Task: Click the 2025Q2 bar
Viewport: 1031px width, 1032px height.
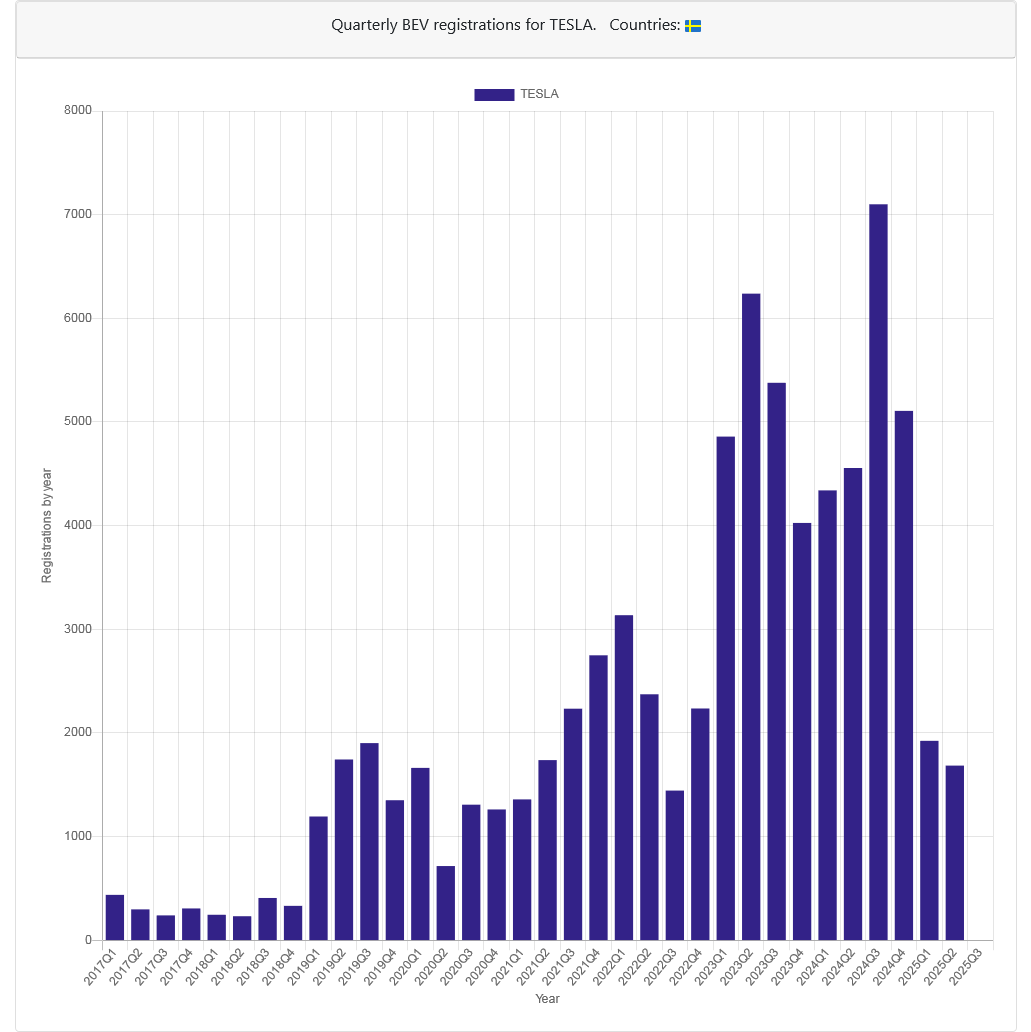Action: click(x=955, y=853)
